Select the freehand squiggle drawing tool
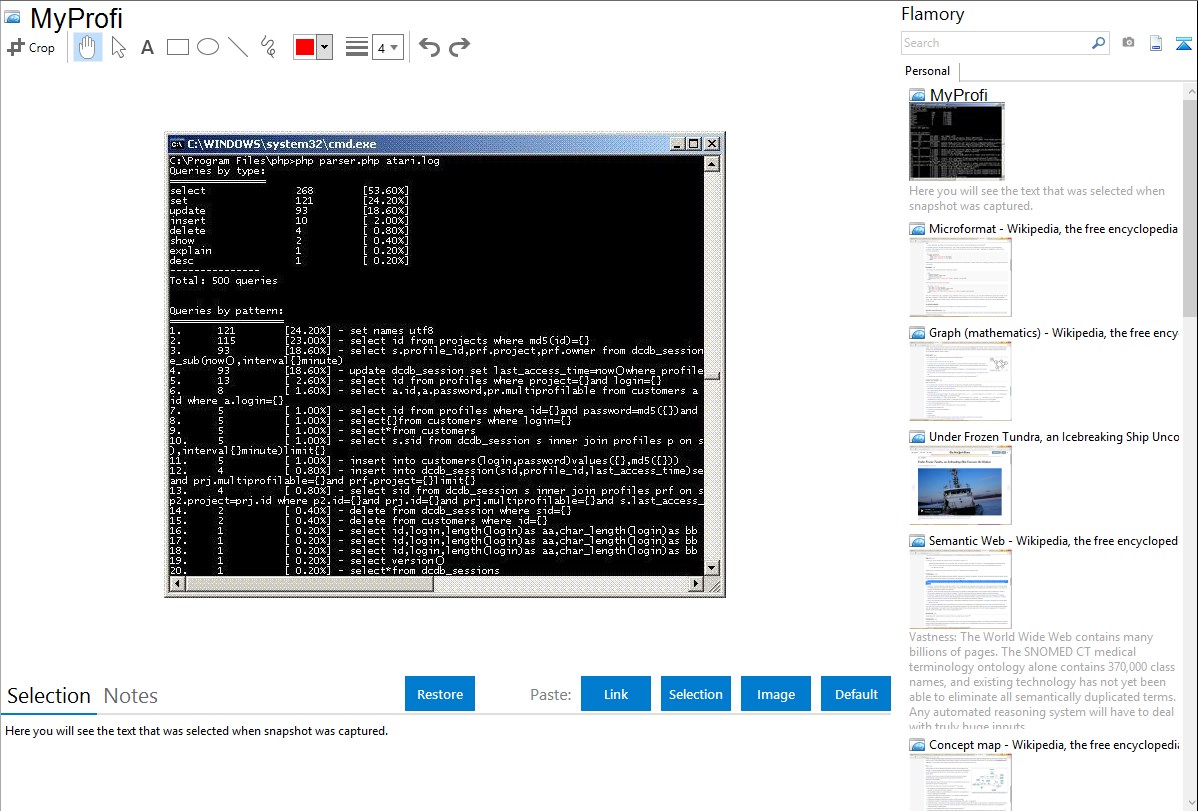 tap(268, 47)
